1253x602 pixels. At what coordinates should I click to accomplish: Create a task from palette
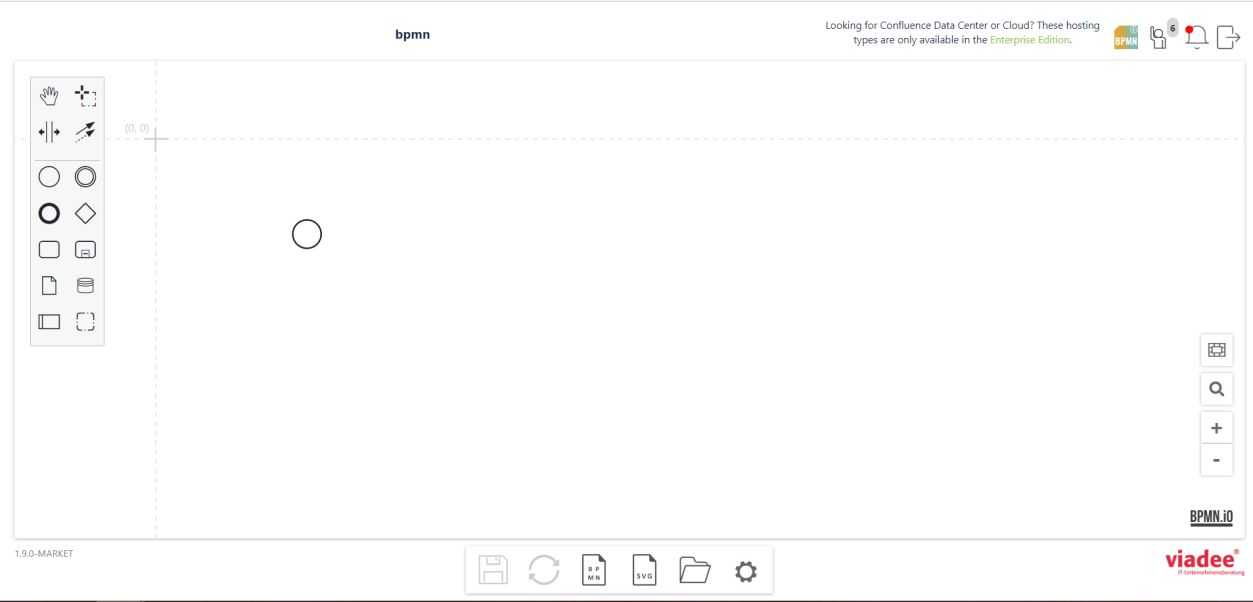(49, 249)
